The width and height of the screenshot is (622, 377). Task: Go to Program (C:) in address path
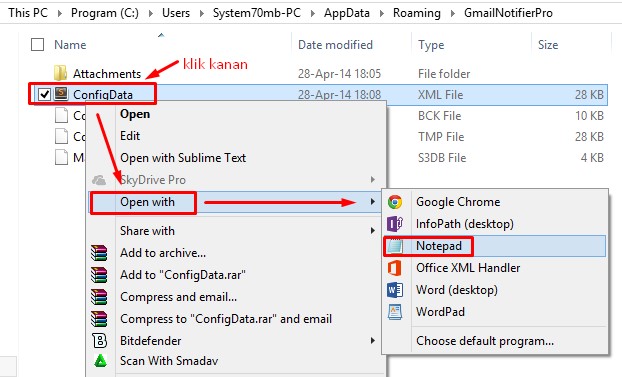point(105,13)
